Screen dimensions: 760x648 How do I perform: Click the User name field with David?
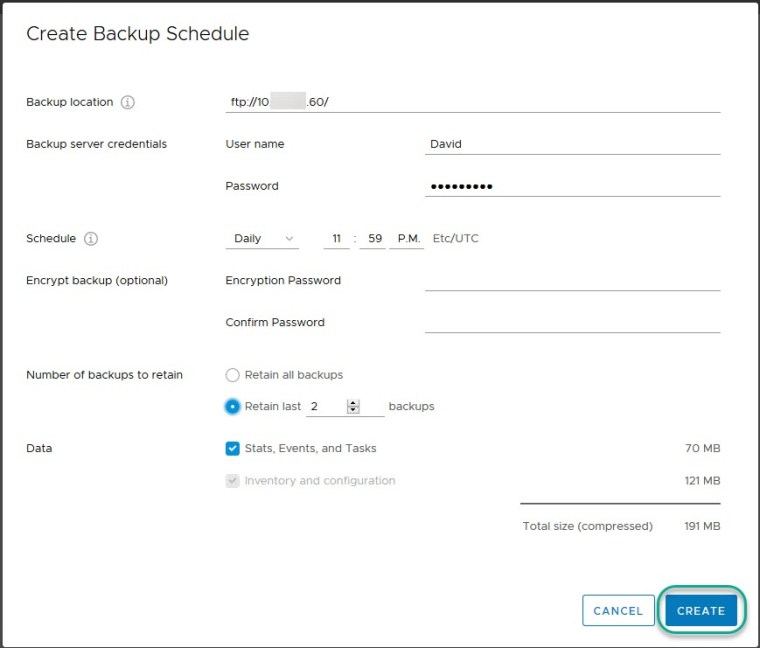[x=572, y=144]
